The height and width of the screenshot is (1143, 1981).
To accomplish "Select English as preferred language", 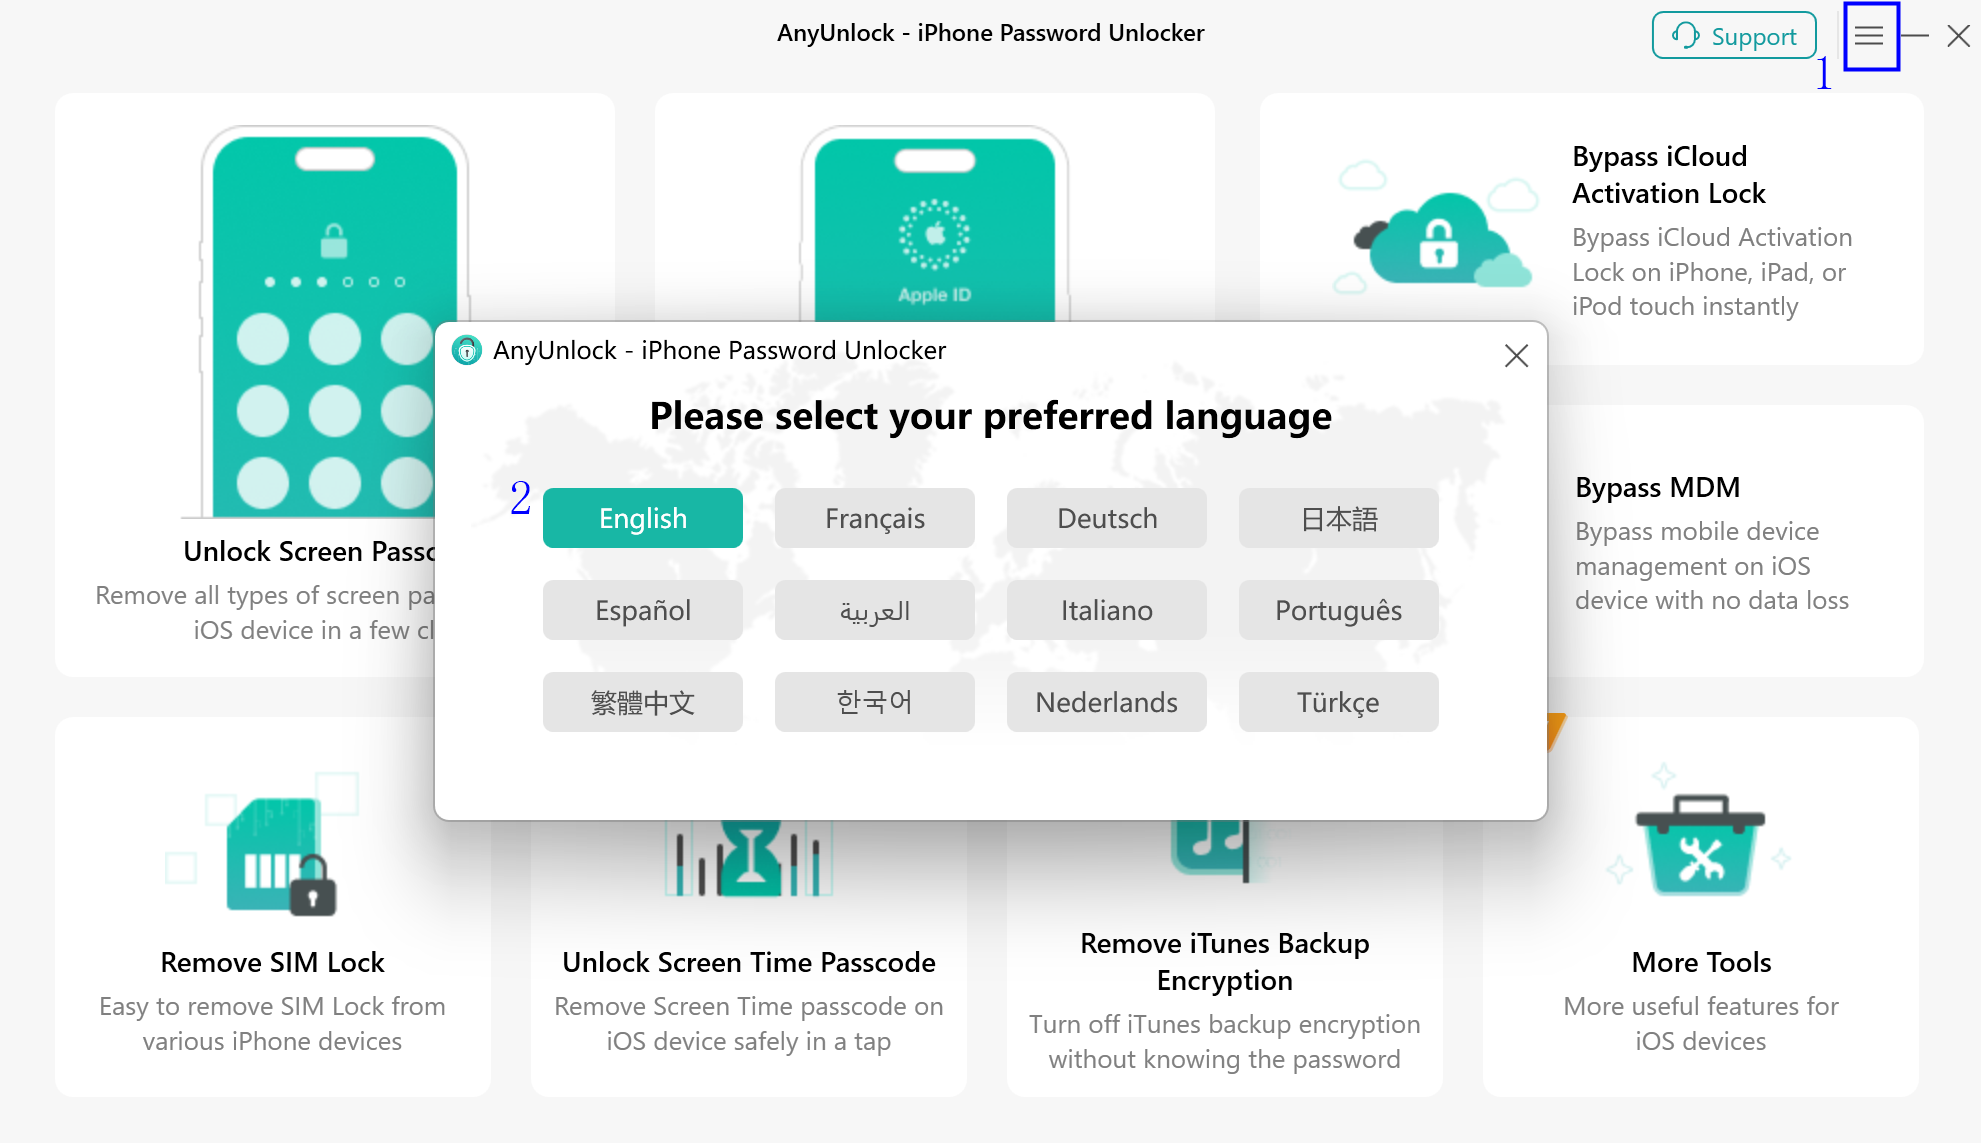I will point(641,517).
